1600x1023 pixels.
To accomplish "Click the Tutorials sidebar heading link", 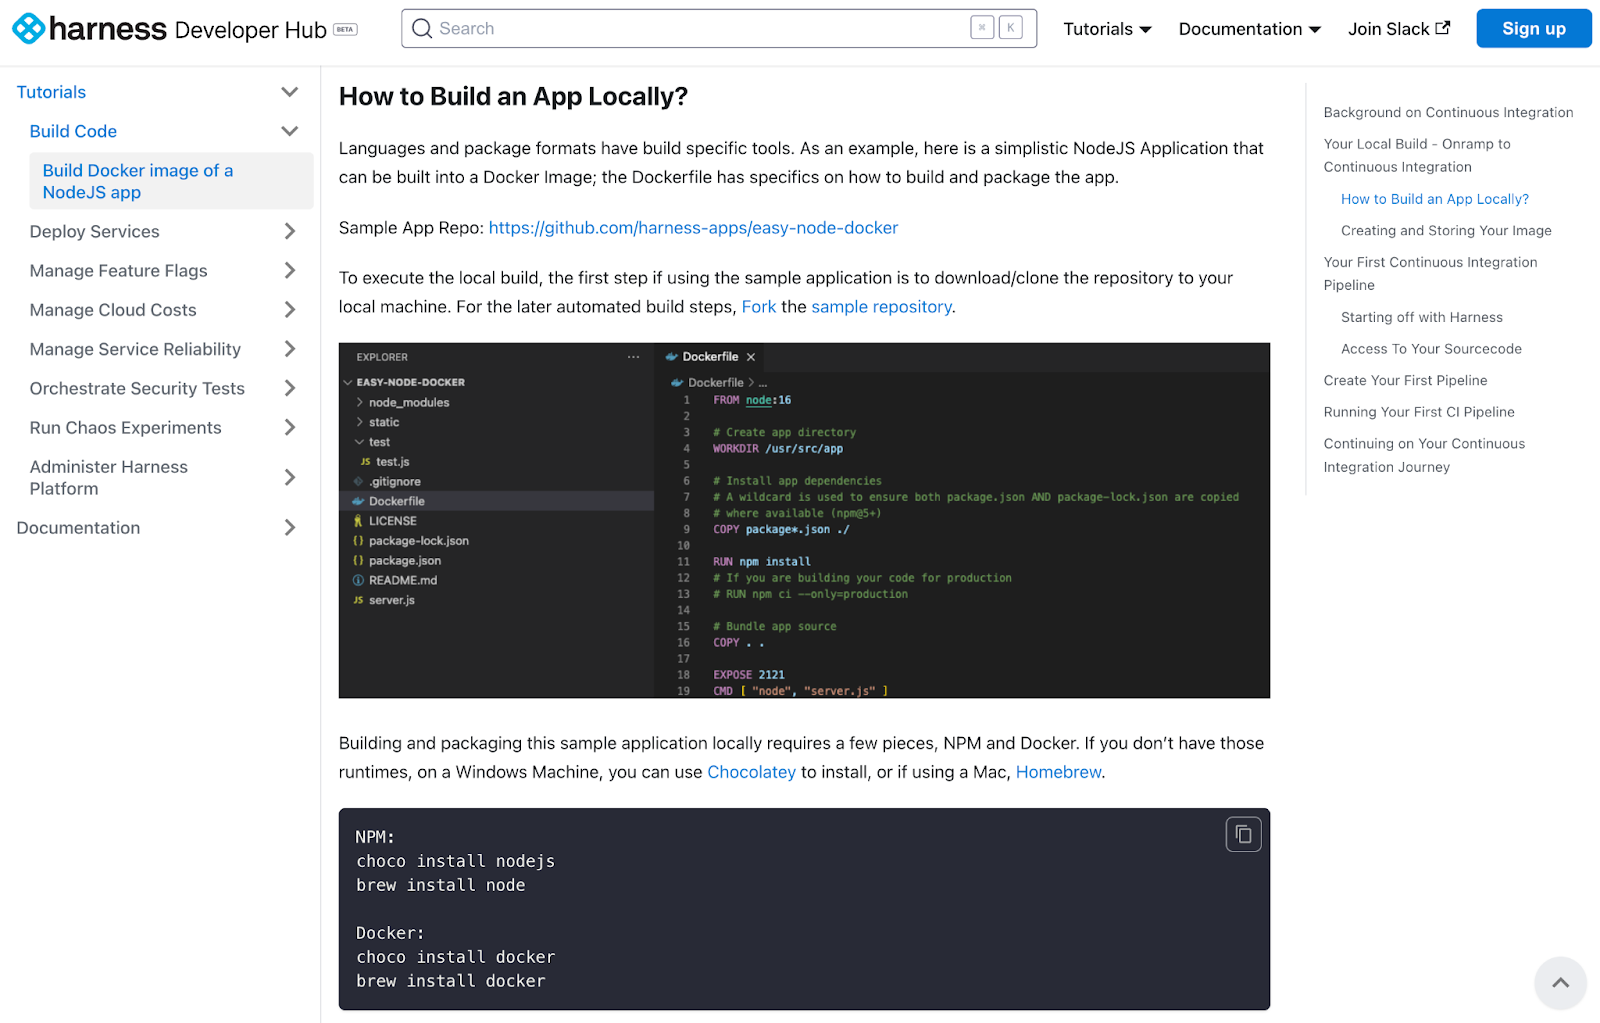I will 51,92.
